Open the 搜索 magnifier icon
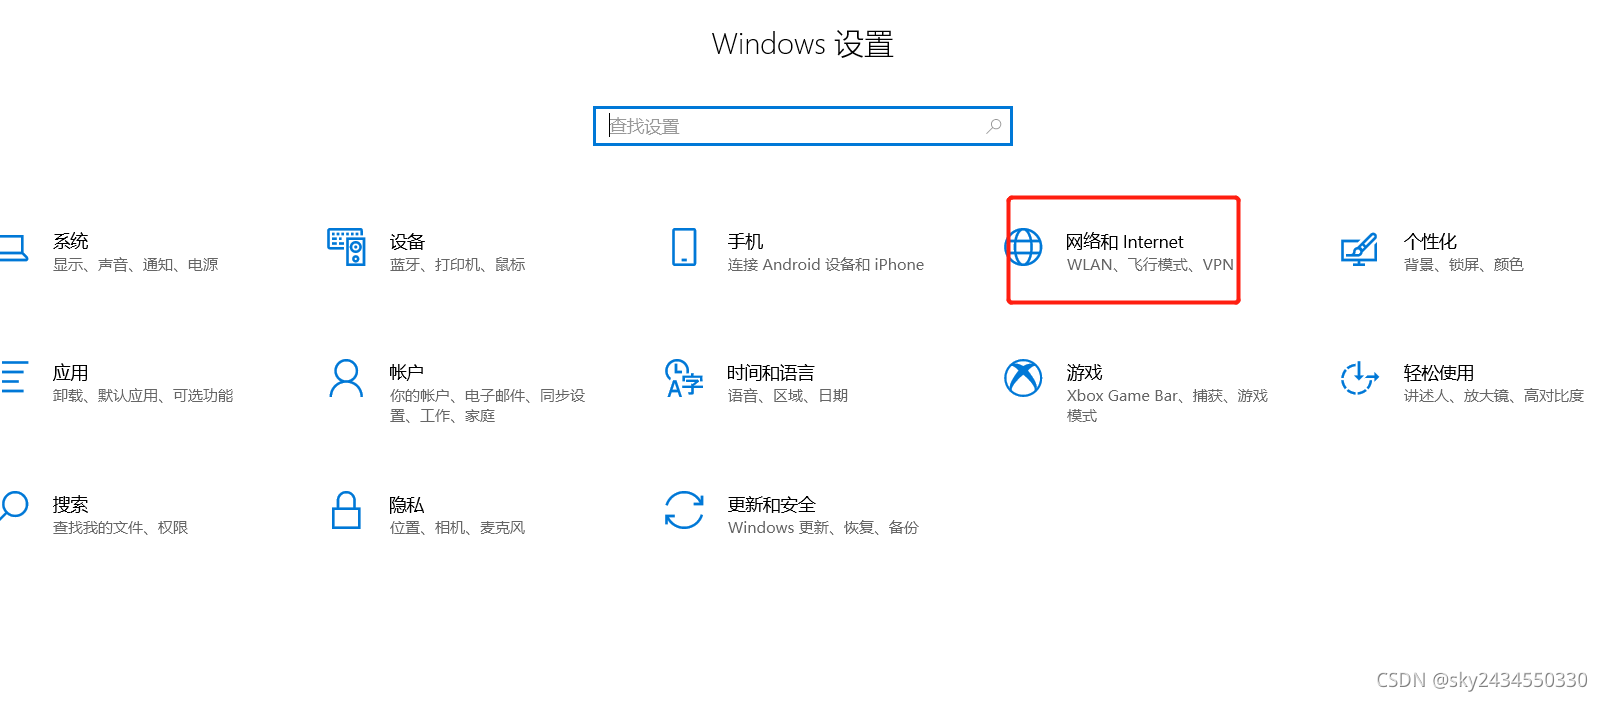 (x=13, y=506)
